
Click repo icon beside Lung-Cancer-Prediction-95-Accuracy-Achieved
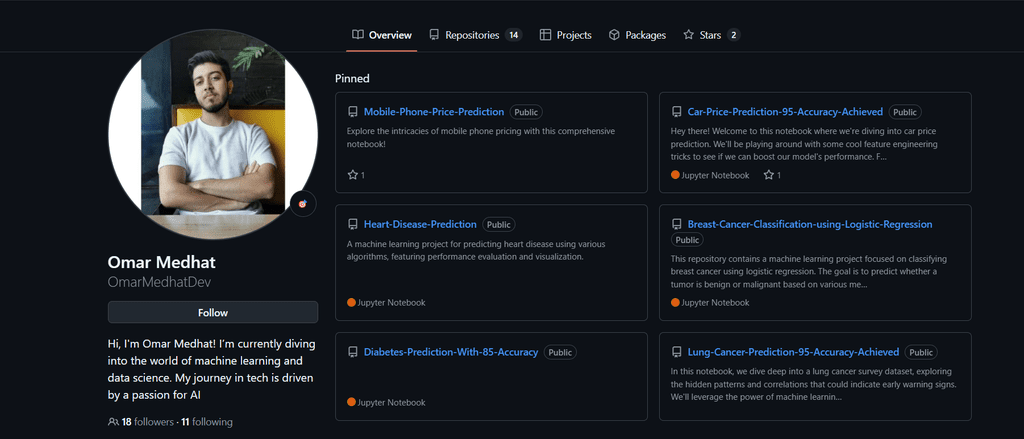click(x=677, y=352)
